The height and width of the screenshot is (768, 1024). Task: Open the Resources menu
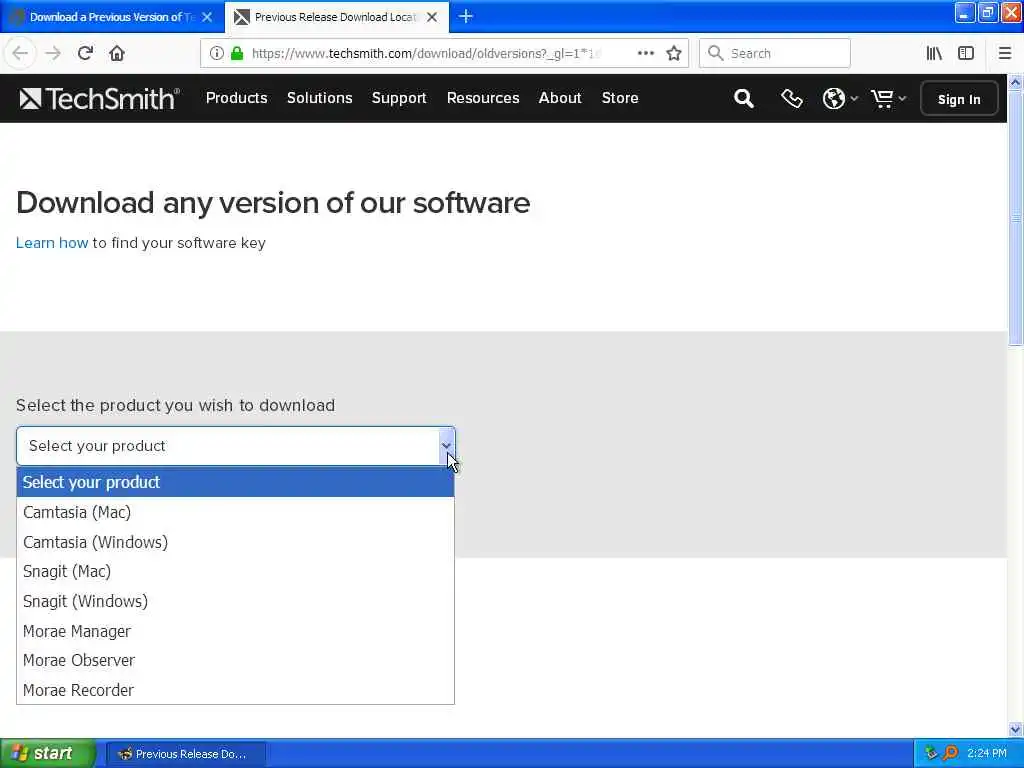[483, 98]
